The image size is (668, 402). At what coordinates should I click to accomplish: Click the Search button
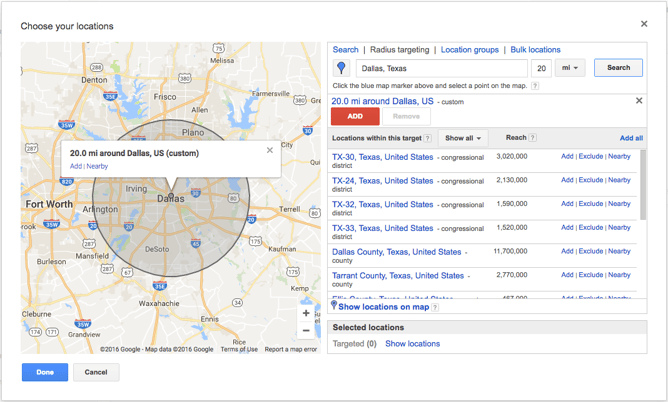click(x=619, y=68)
